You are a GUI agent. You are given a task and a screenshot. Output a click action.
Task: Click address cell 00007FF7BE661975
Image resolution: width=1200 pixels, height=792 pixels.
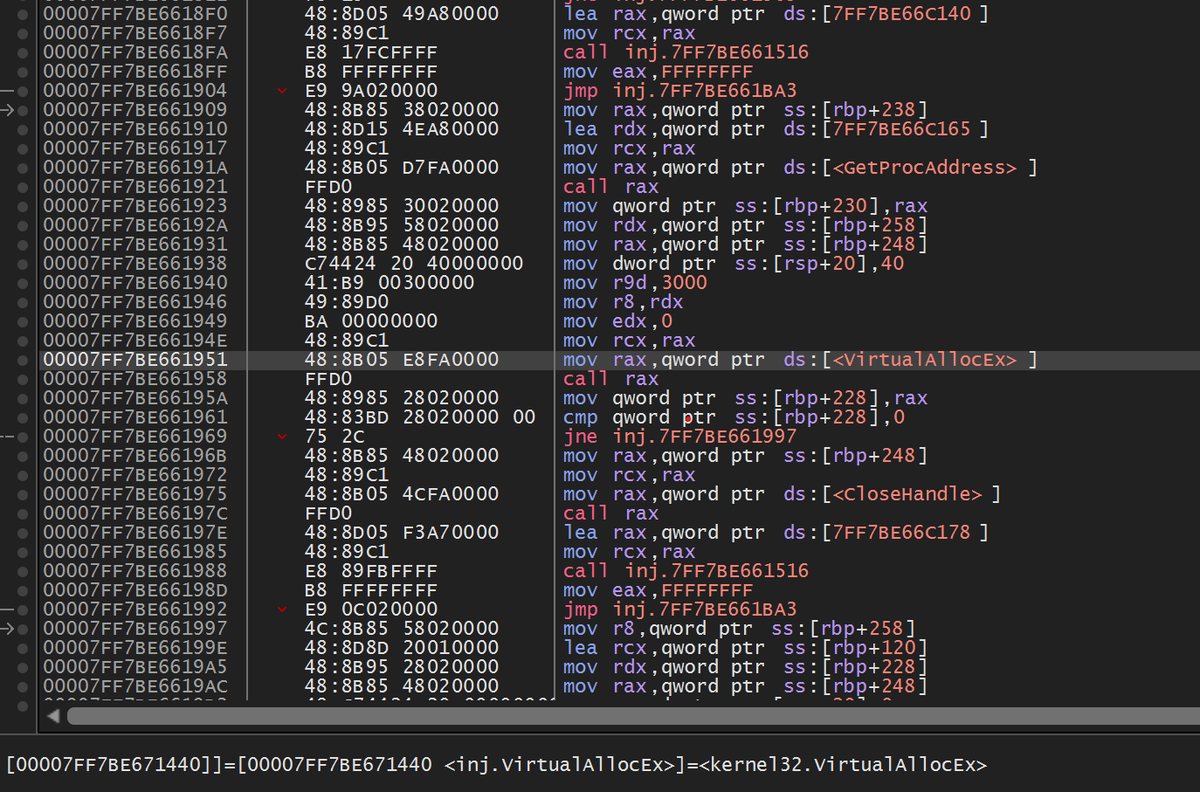pyautogui.click(x=135, y=494)
